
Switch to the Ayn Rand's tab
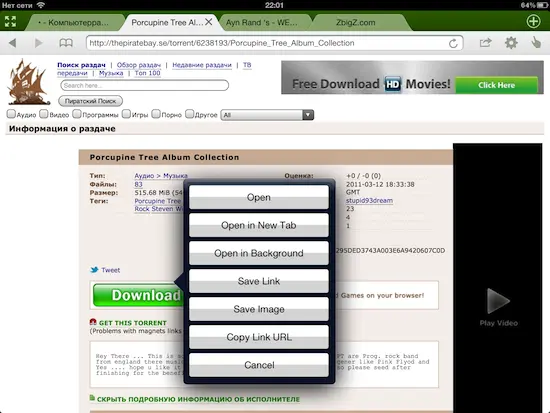[262, 22]
